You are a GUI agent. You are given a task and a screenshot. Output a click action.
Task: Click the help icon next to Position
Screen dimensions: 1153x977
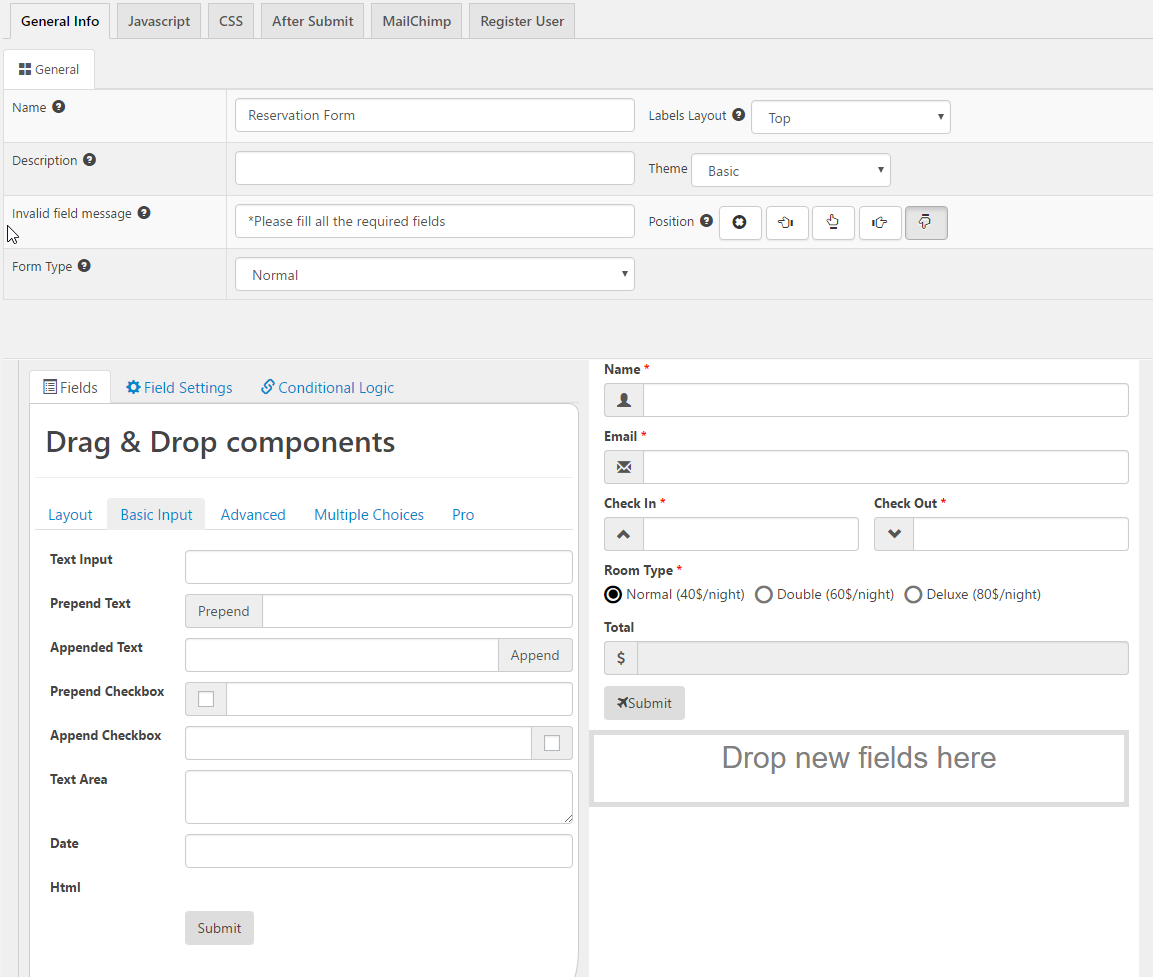707,221
